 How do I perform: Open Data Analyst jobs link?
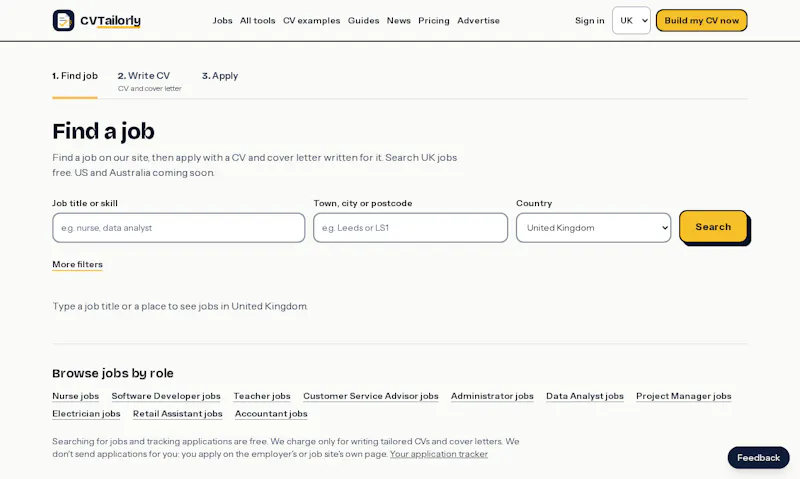point(585,396)
